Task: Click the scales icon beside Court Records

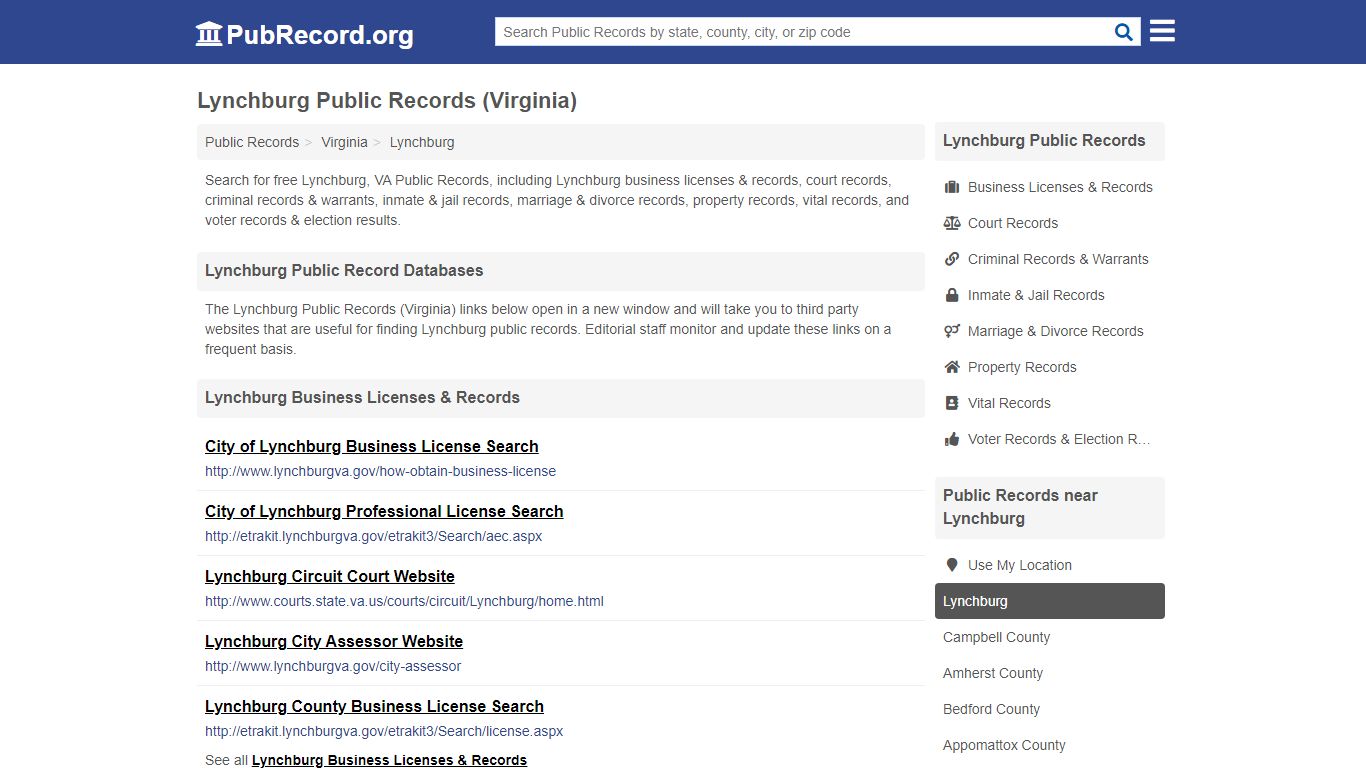Action: tap(952, 223)
